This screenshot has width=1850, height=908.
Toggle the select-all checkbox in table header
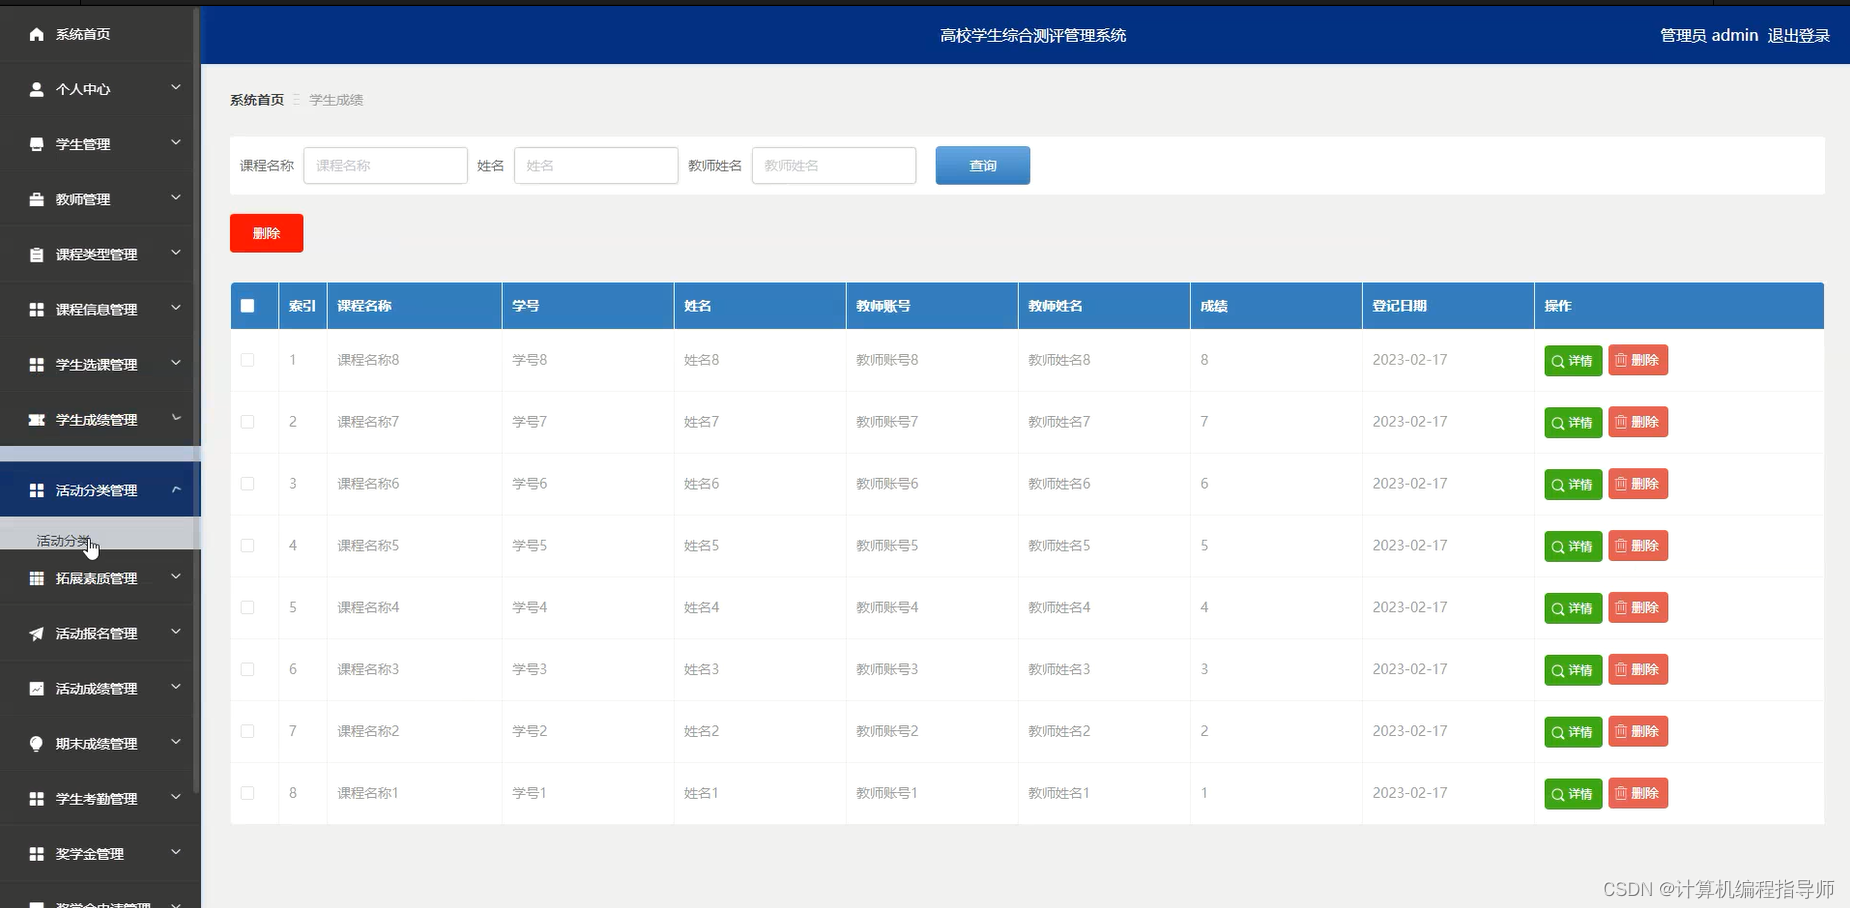pos(247,306)
